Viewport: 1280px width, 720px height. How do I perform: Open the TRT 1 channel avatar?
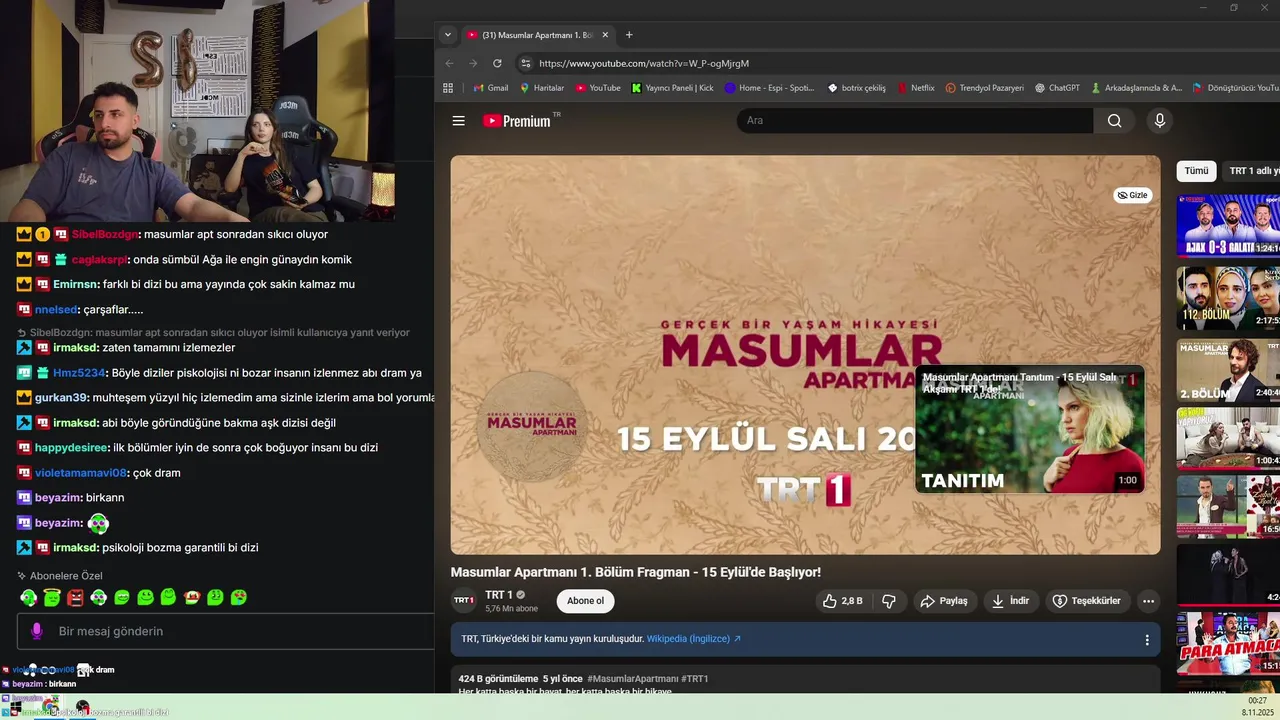[464, 601]
